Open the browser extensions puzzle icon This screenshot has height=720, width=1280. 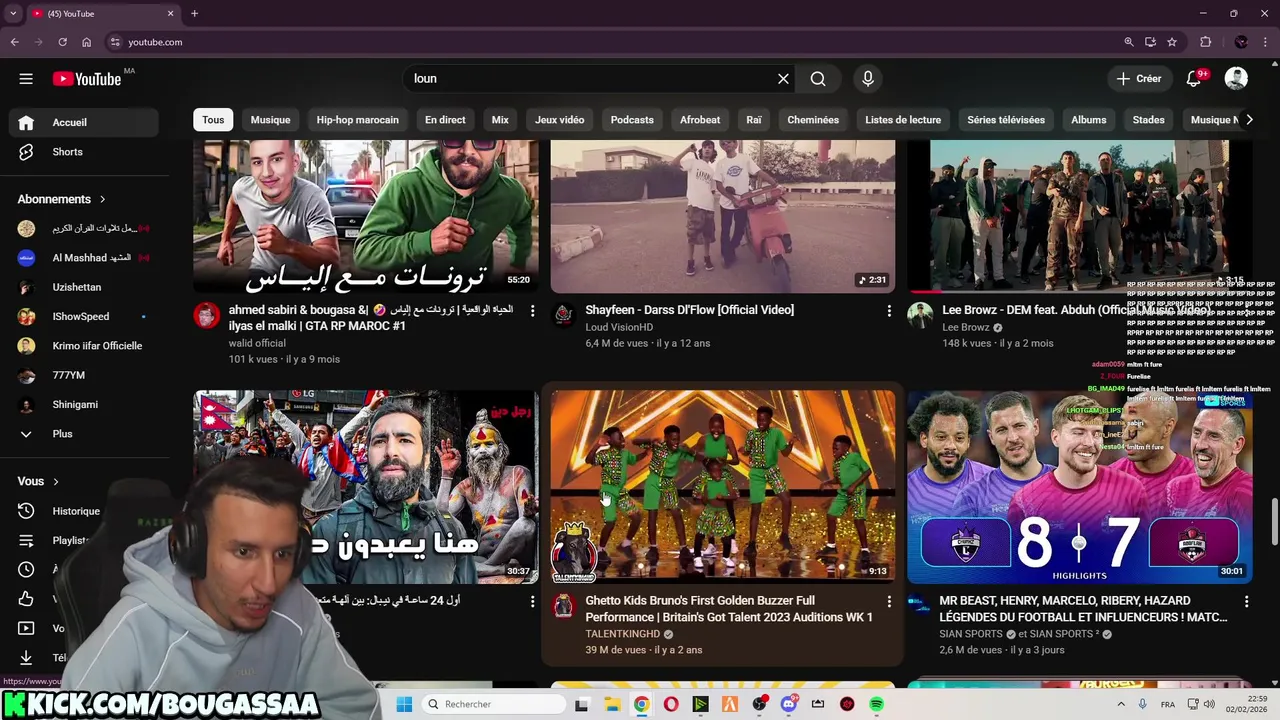point(1205,42)
